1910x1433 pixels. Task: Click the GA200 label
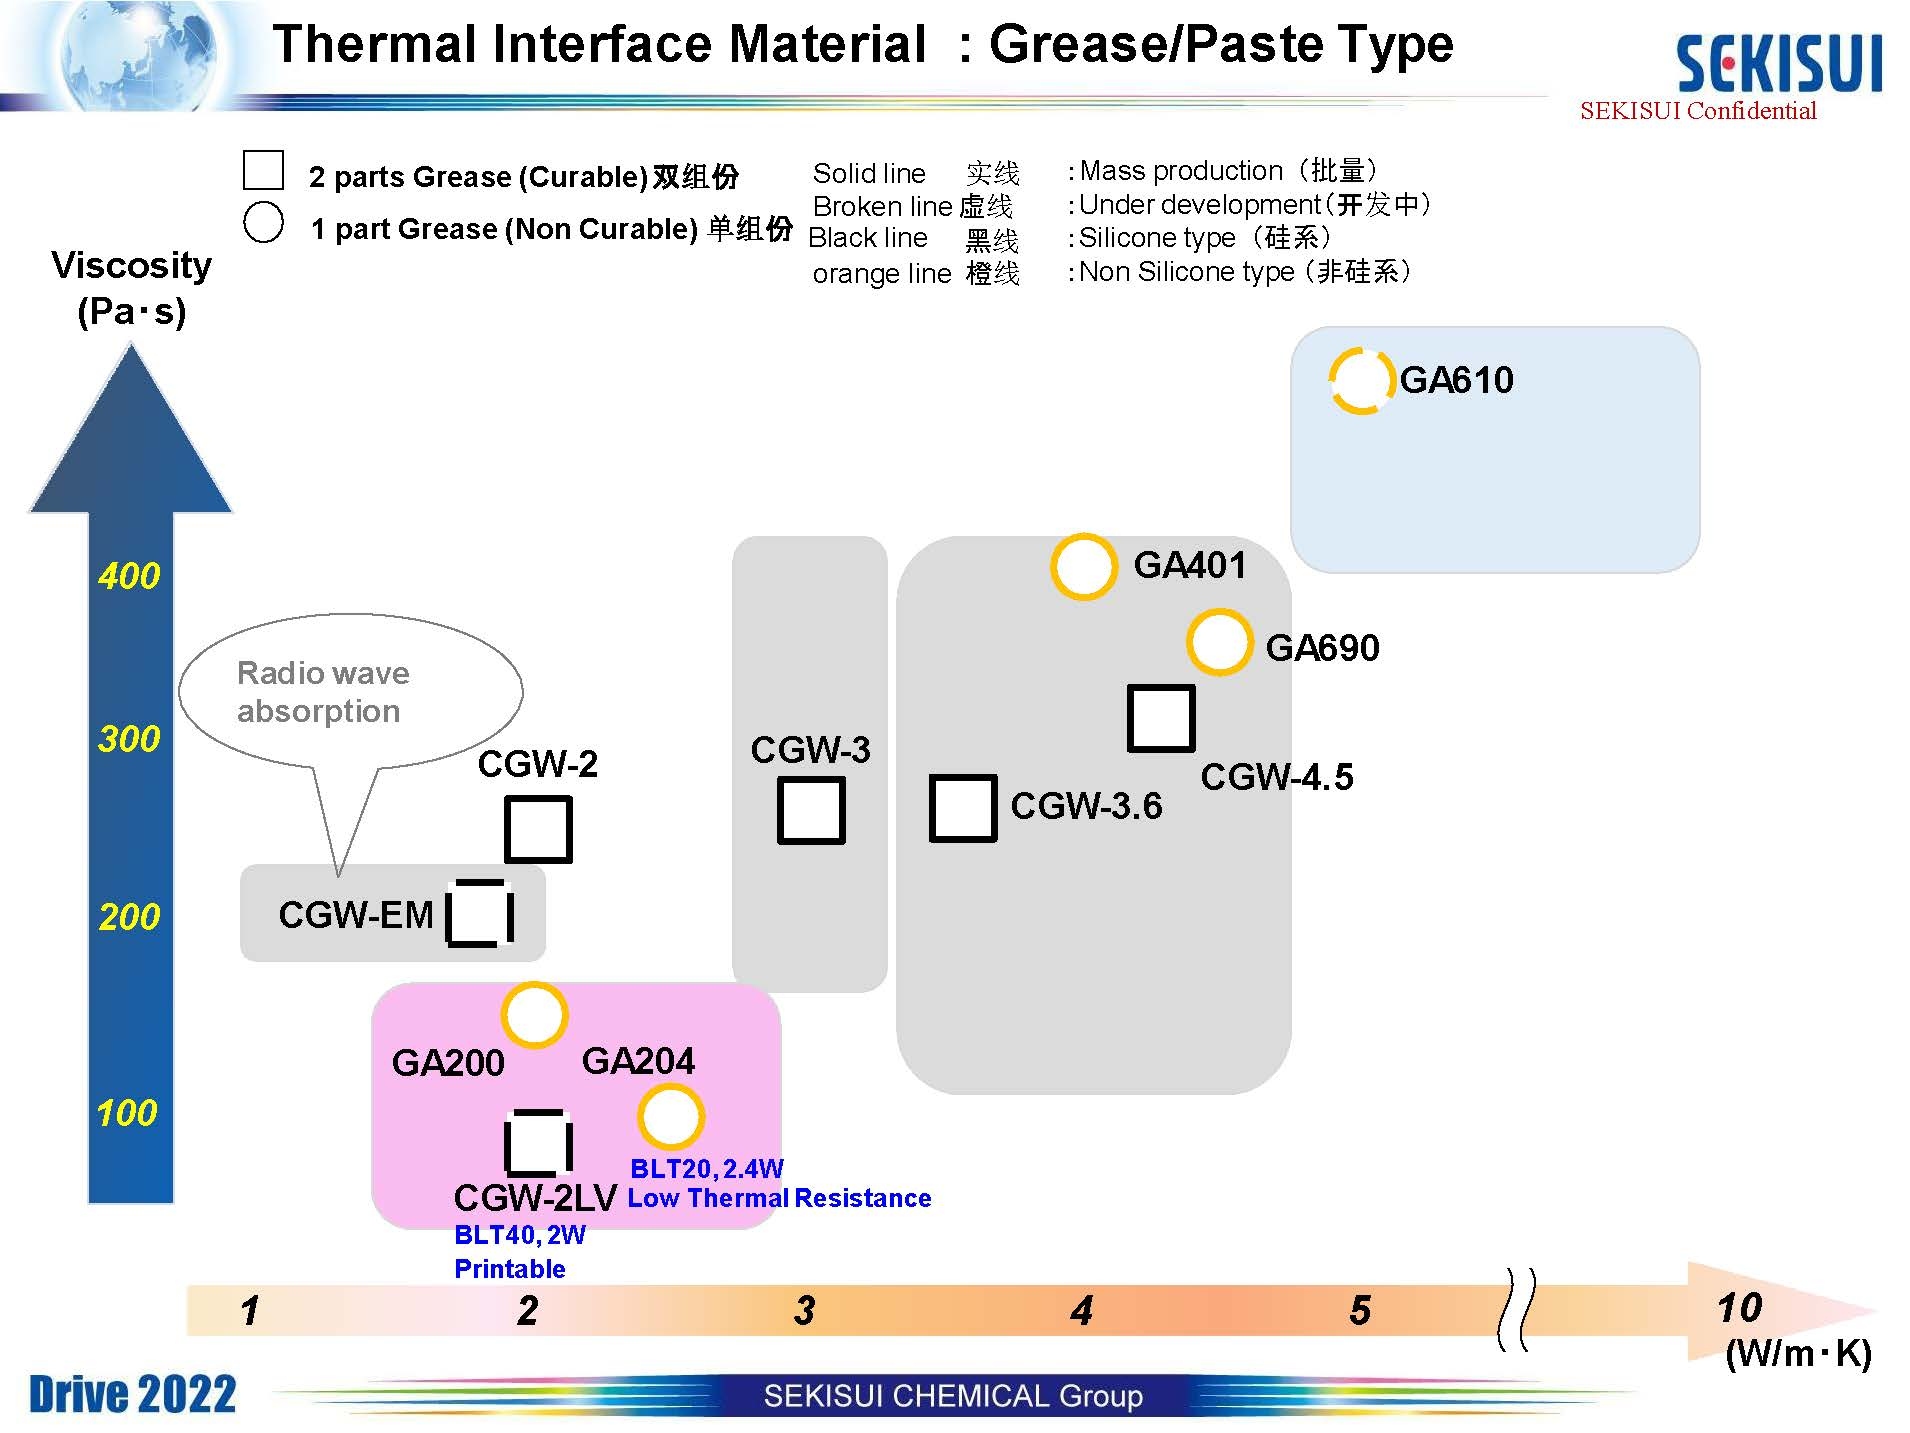pos(448,1063)
